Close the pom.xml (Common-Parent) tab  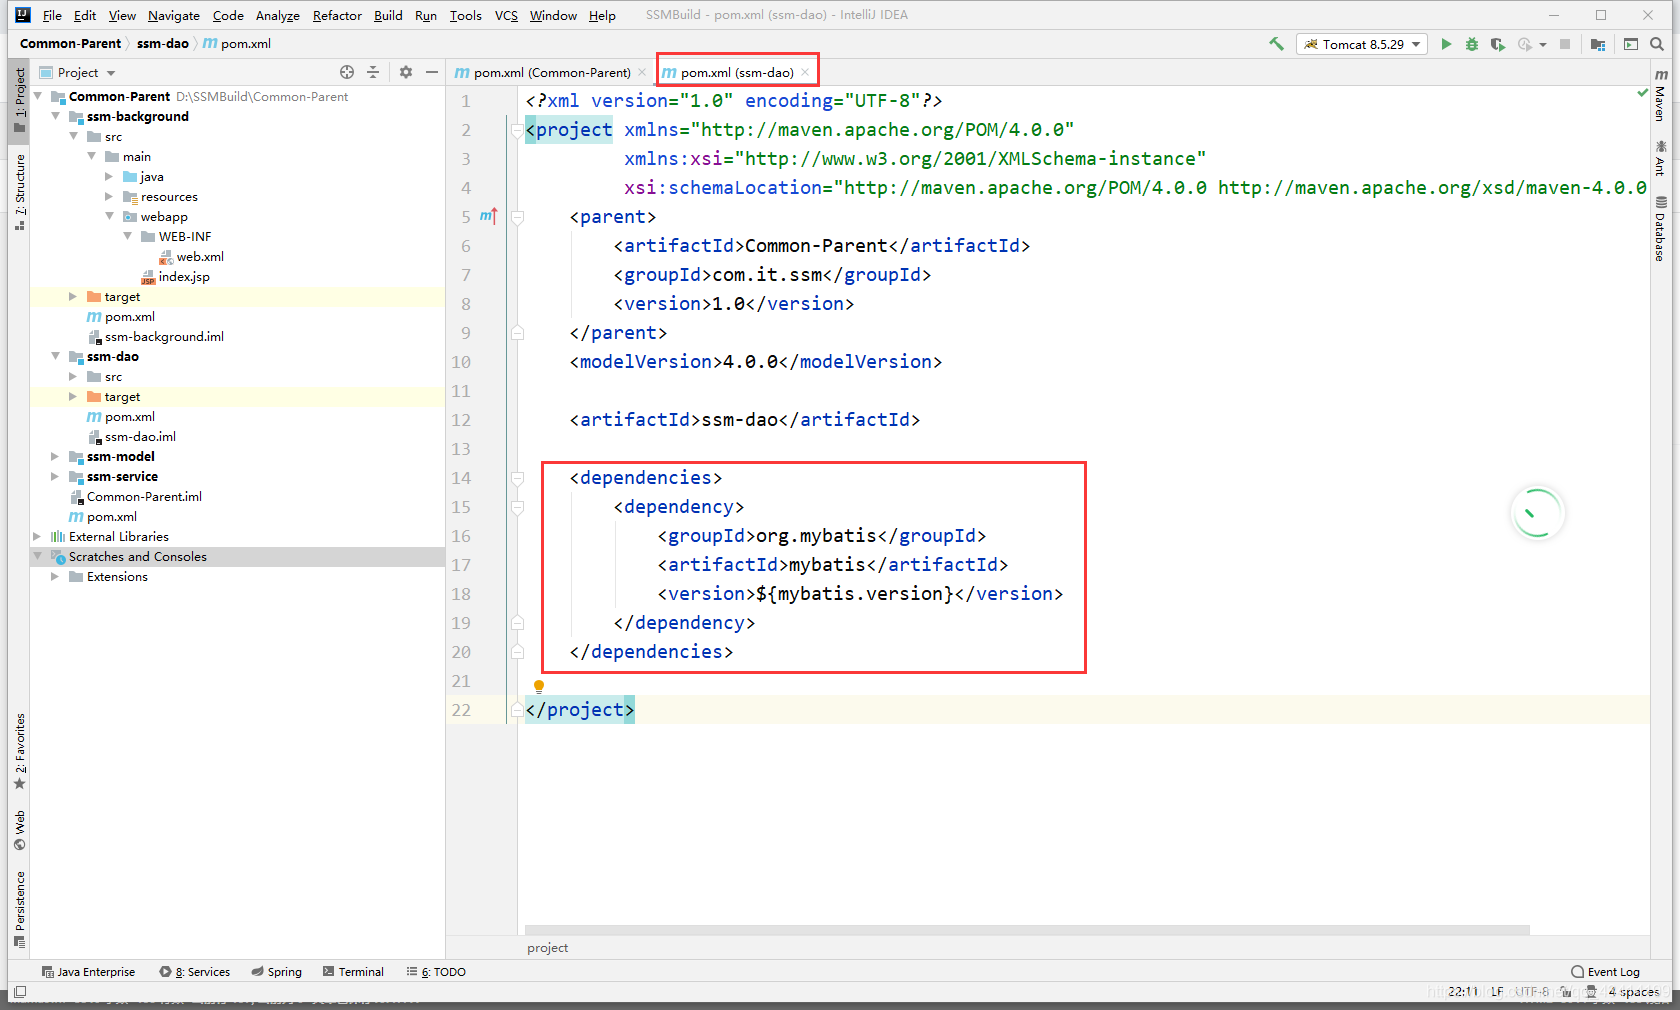[642, 72]
